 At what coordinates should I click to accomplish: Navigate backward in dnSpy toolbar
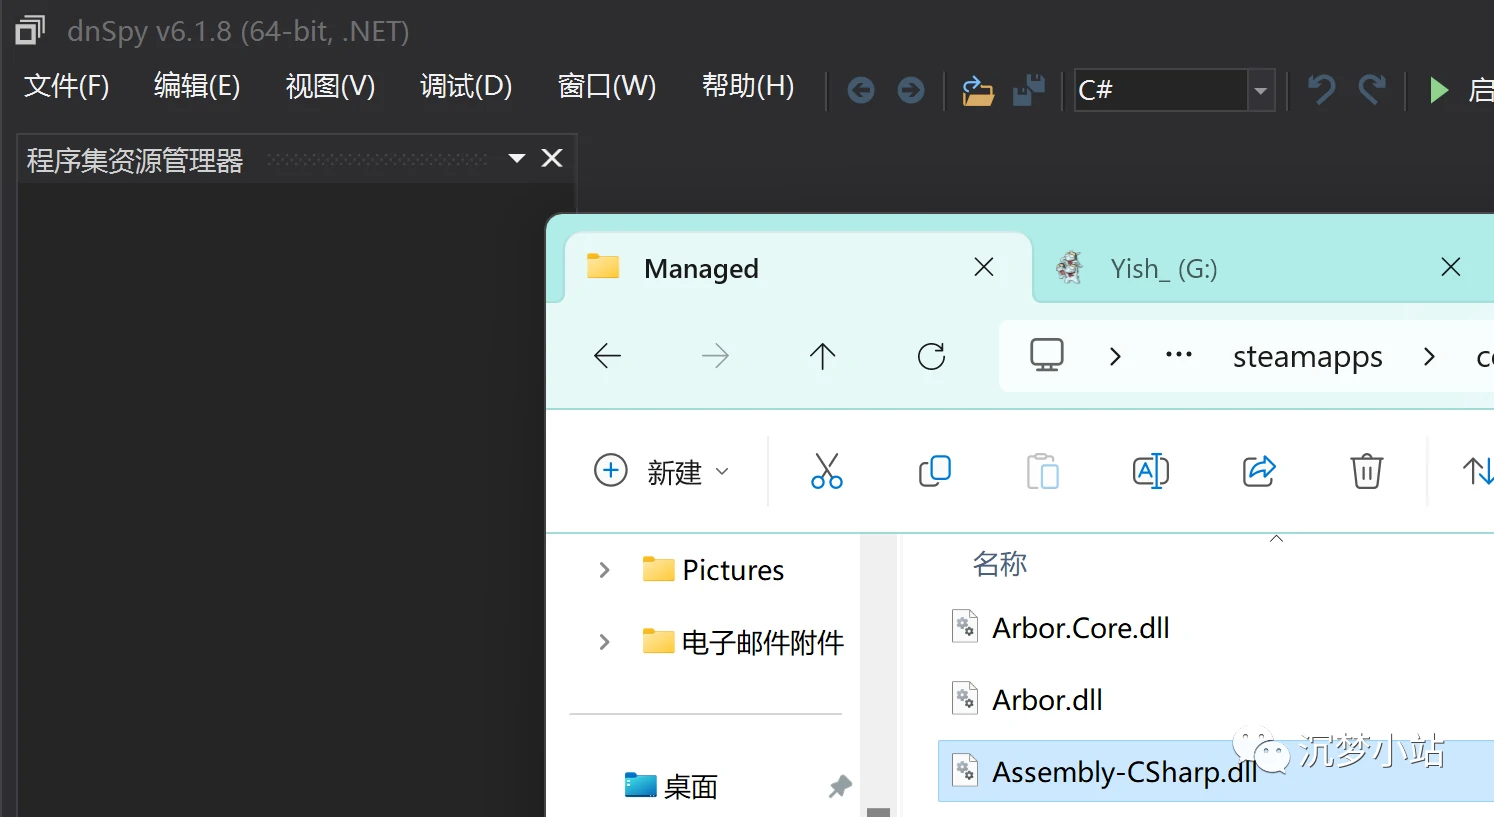point(861,91)
